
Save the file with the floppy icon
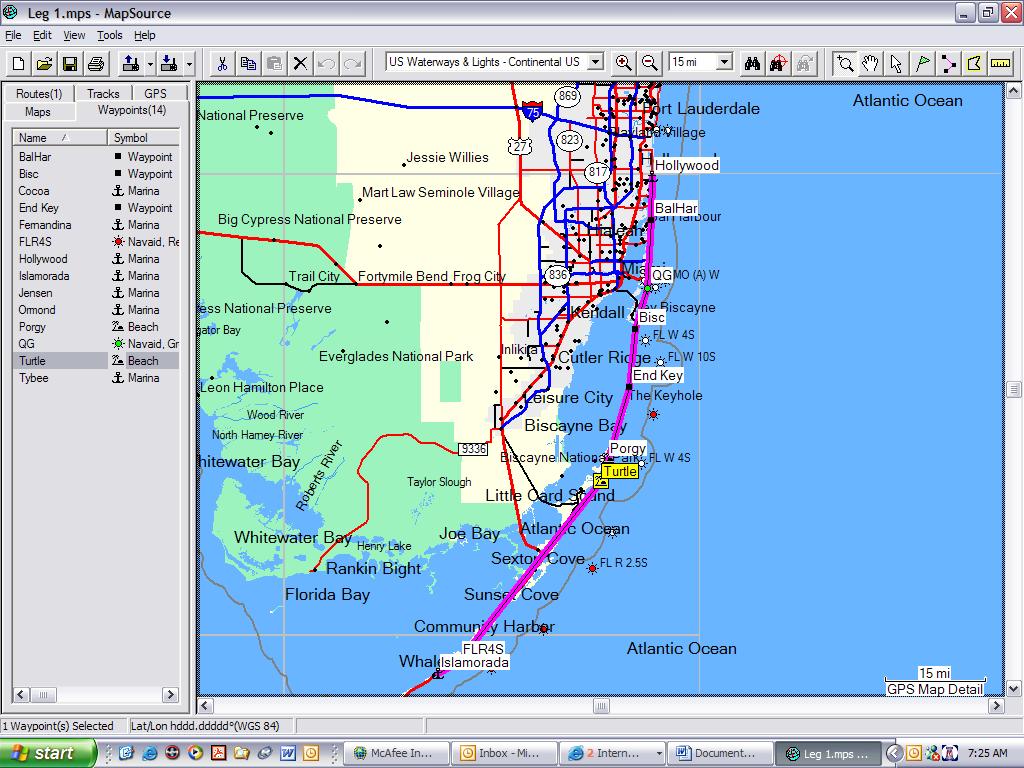click(70, 63)
